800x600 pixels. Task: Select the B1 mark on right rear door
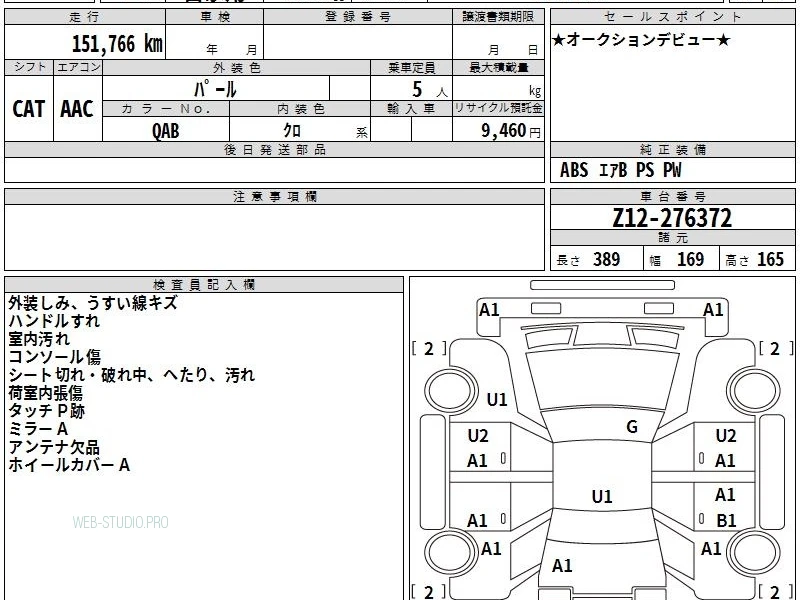726,520
